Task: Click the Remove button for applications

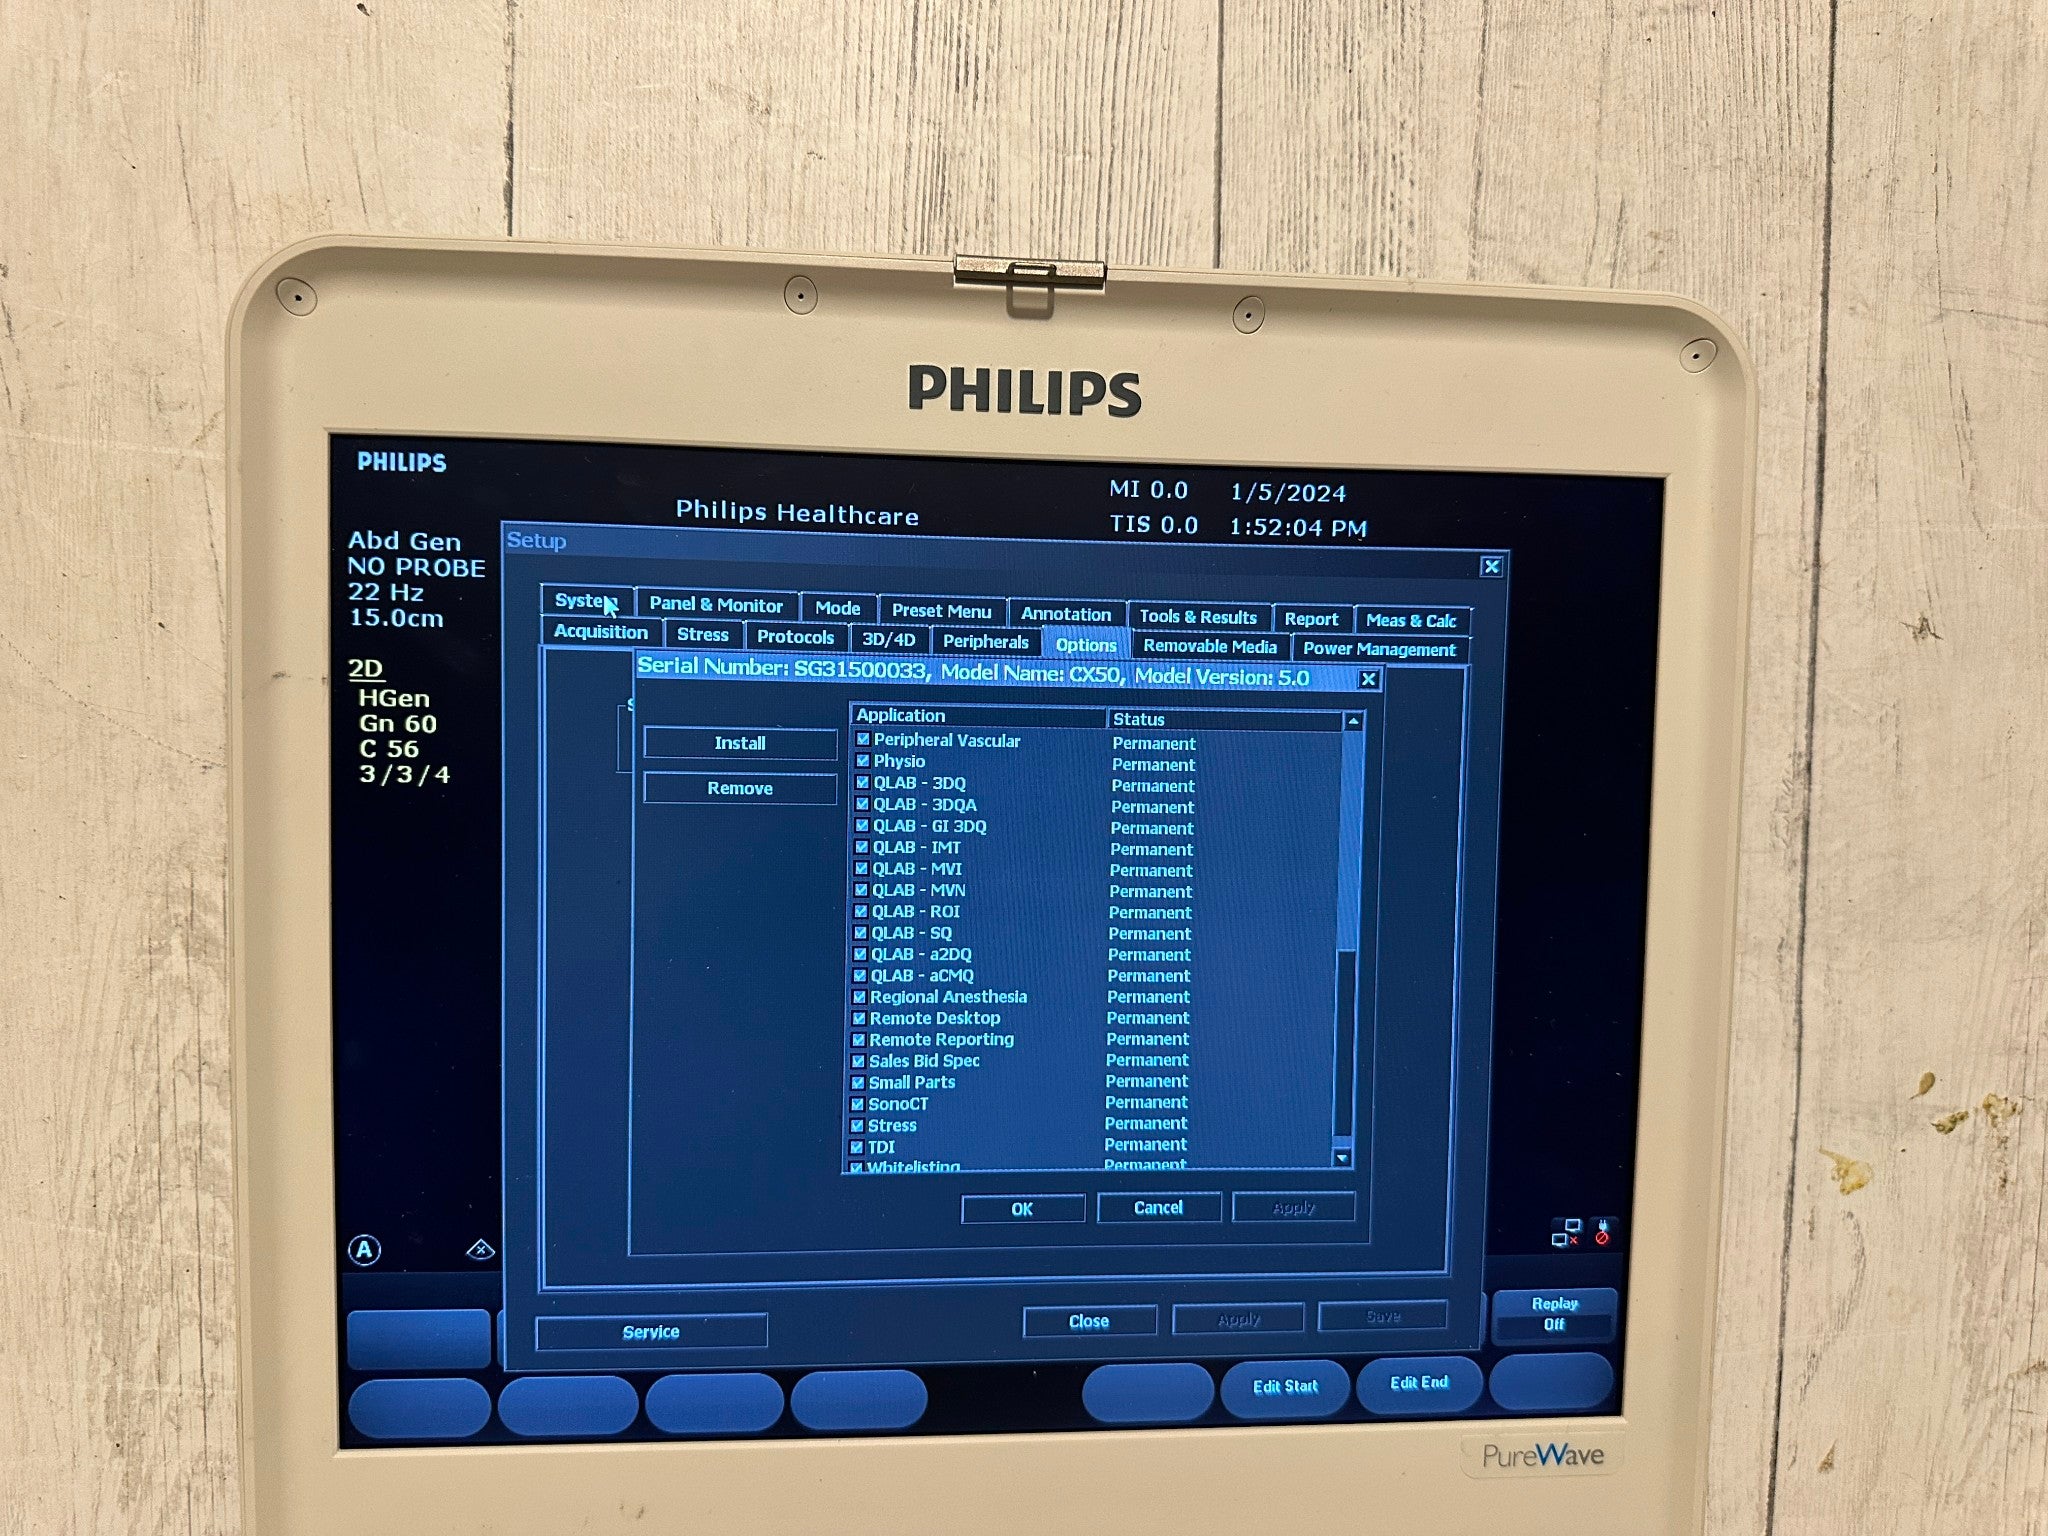Action: tap(739, 789)
